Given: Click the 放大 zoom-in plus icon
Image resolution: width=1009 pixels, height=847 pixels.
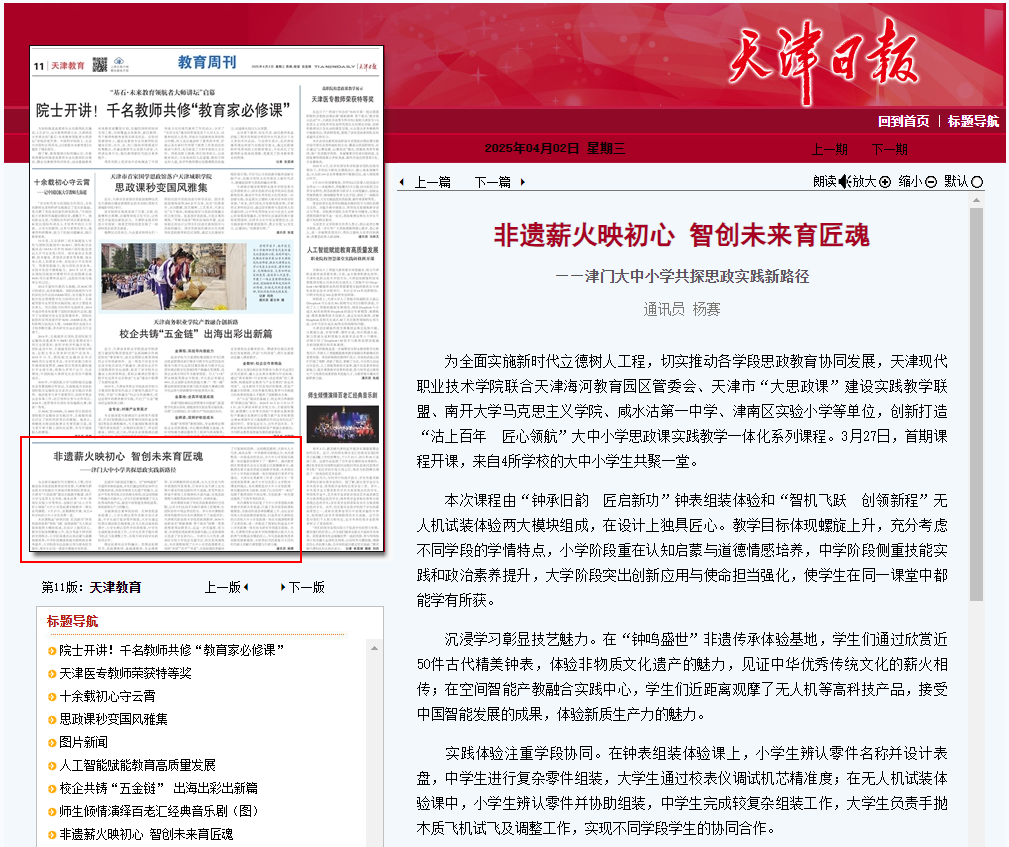Looking at the screenshot, I should 884,182.
